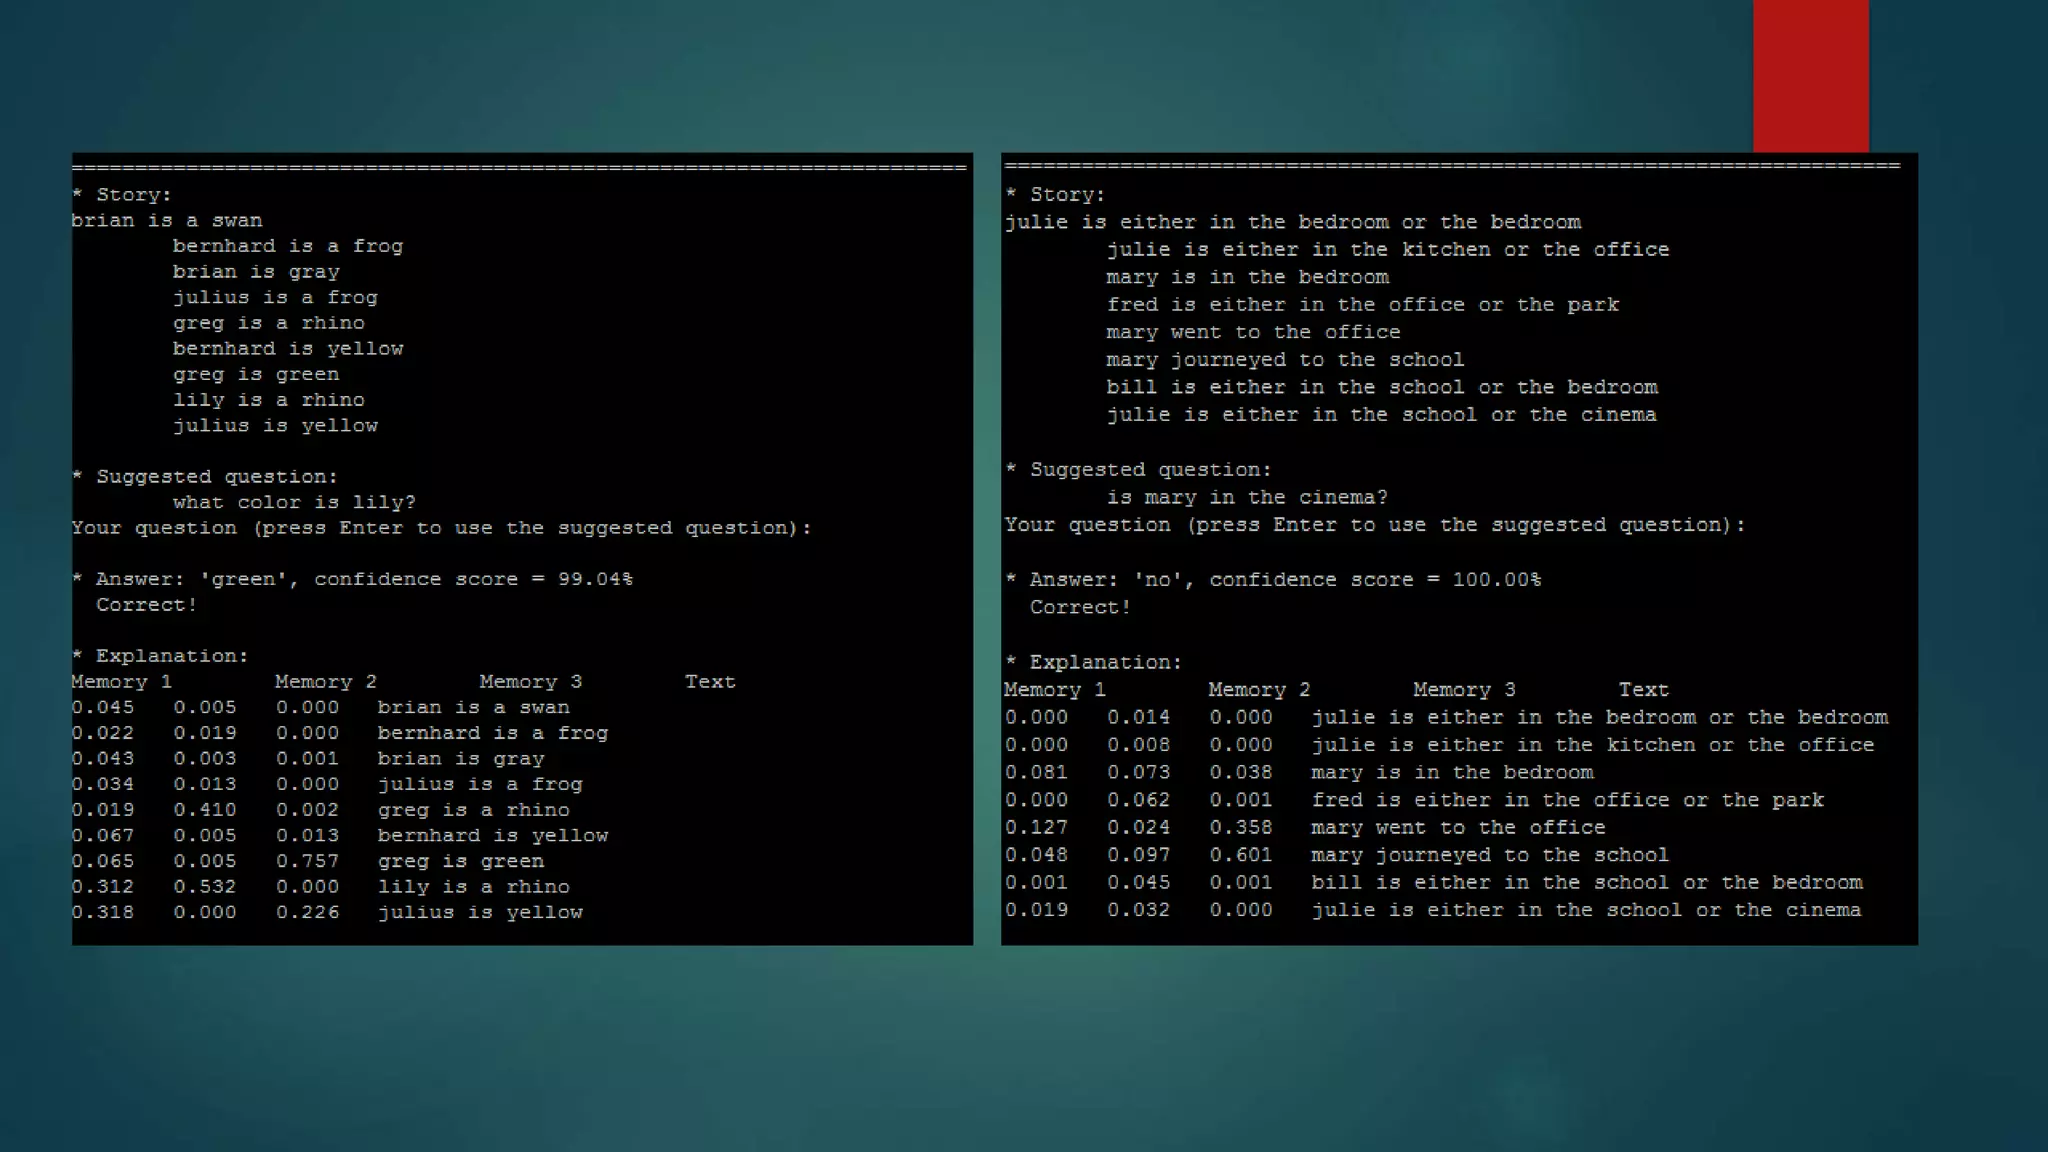Click the answer 'no' confidence score line
This screenshot has width=2048, height=1152.
(1274, 580)
